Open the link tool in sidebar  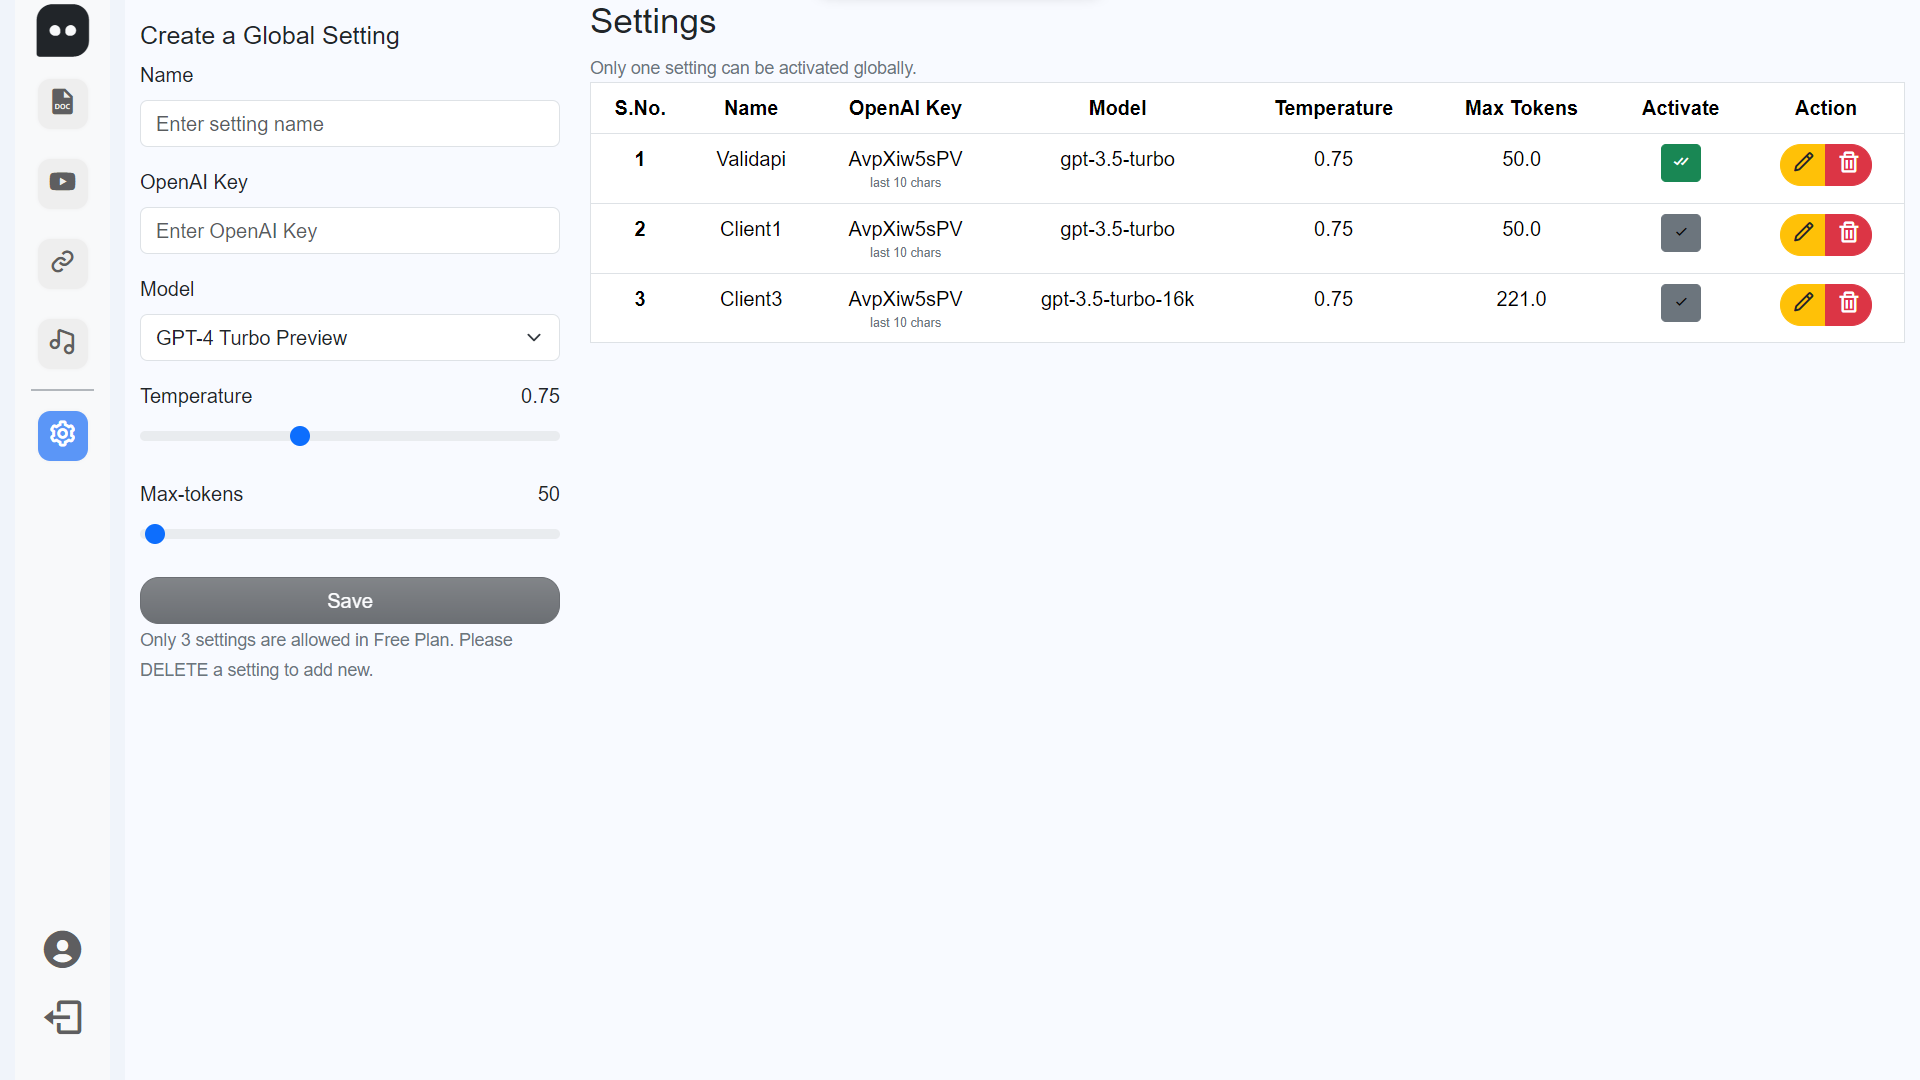[62, 262]
